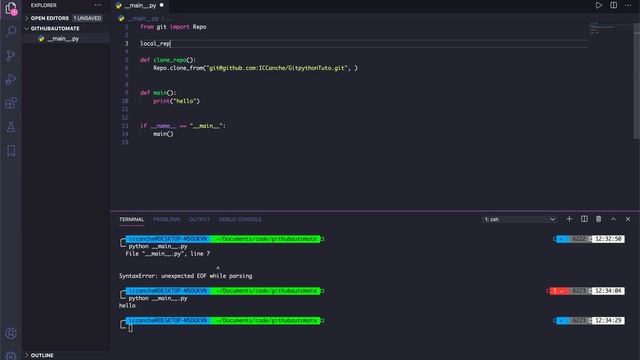Click the 1 UNSAVED badge
The image size is (640, 360).
[x=87, y=18]
